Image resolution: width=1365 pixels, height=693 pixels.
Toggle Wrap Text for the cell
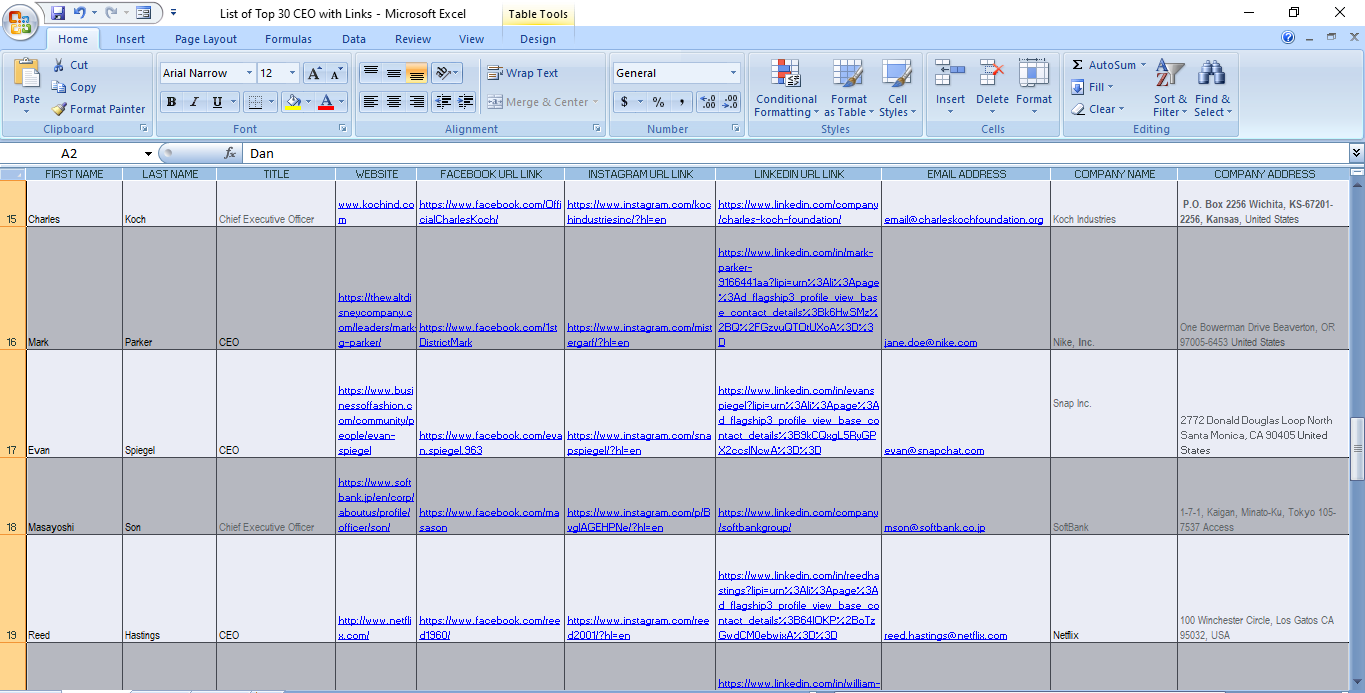click(x=523, y=73)
